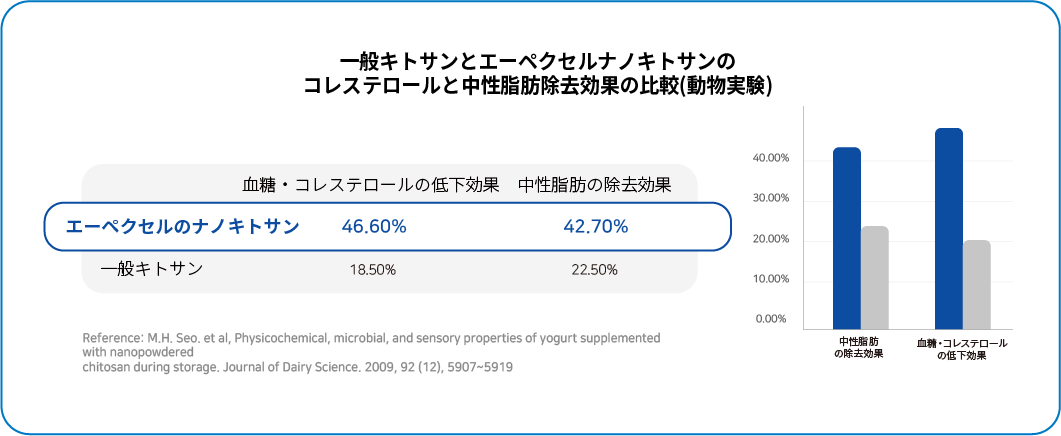Click the 血糖・コレステロールの低下効果 column header
The width and height of the screenshot is (1061, 436).
click(x=371, y=185)
